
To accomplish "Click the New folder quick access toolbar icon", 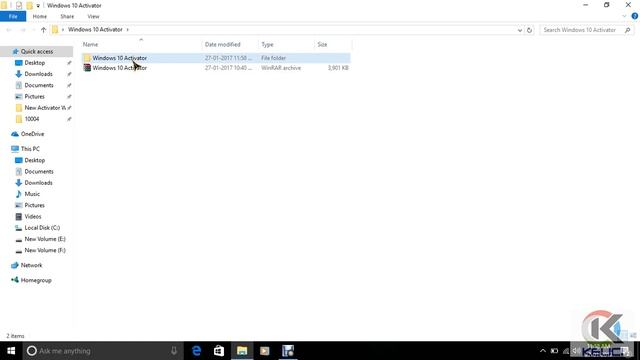I will (x=29, y=5).
